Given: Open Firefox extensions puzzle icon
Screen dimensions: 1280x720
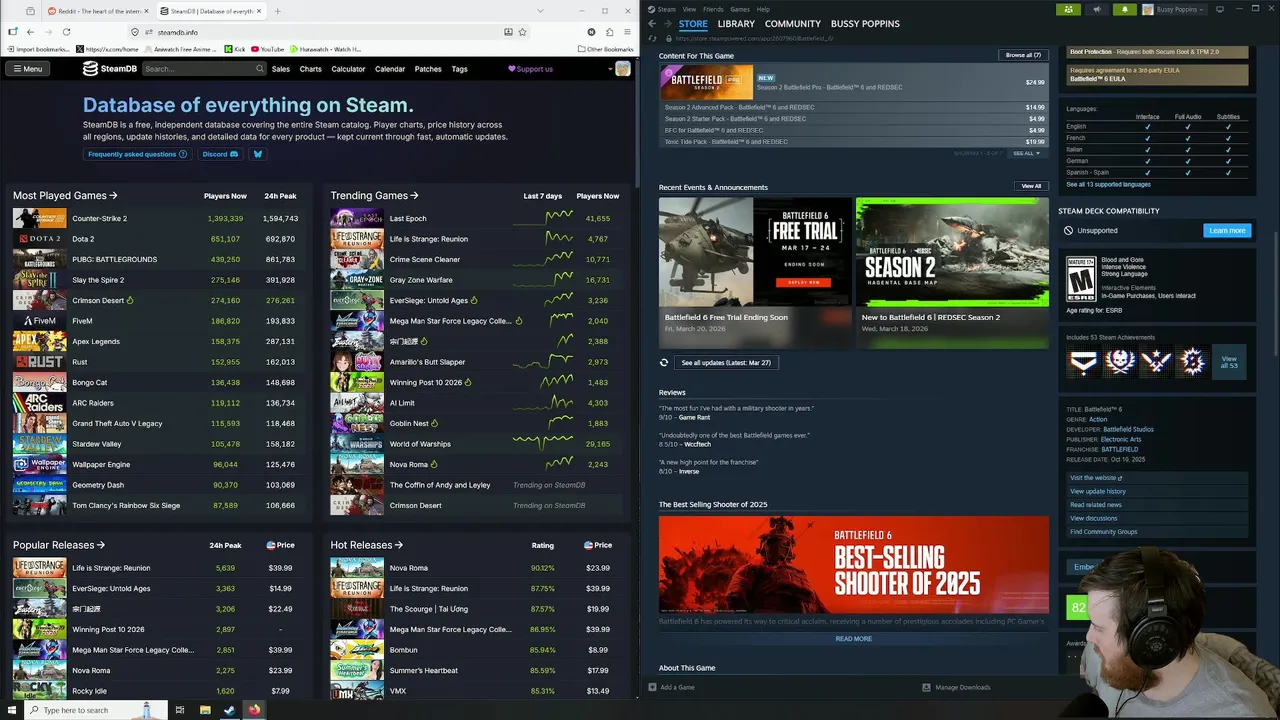Looking at the screenshot, I should [610, 32].
